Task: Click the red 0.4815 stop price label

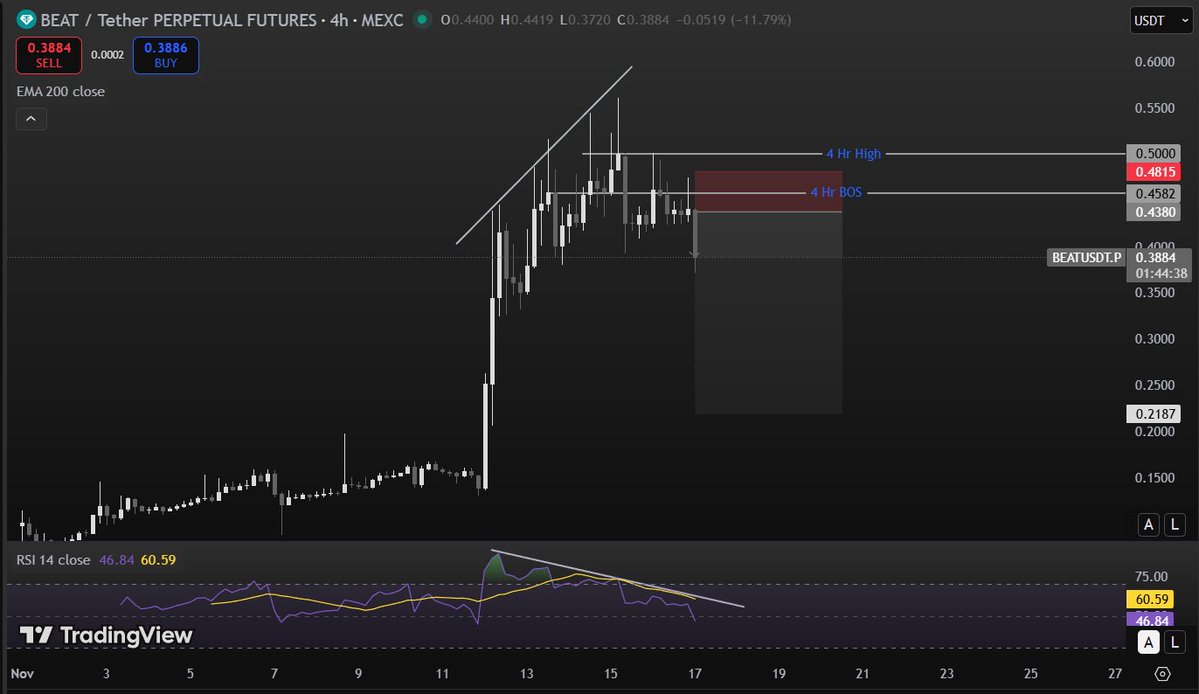Action: 1155,172
